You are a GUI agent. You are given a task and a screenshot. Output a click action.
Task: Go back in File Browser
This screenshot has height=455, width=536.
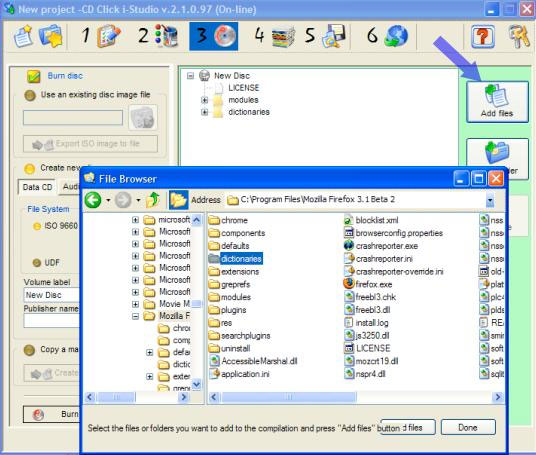click(93, 200)
